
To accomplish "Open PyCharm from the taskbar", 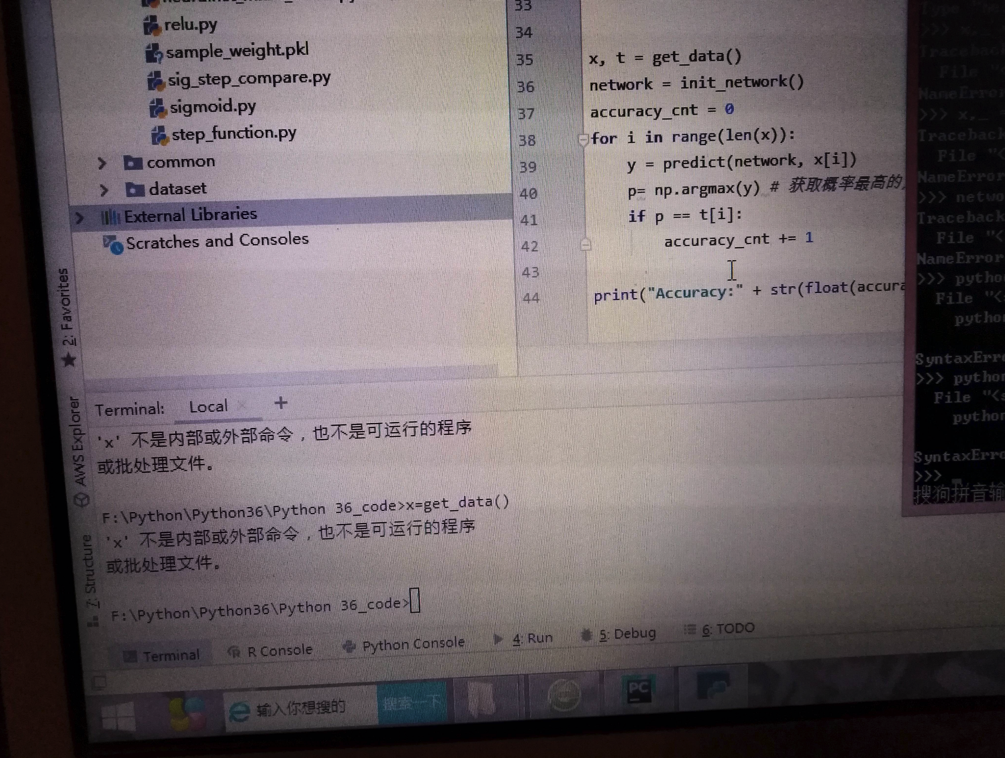I will pos(638,692).
